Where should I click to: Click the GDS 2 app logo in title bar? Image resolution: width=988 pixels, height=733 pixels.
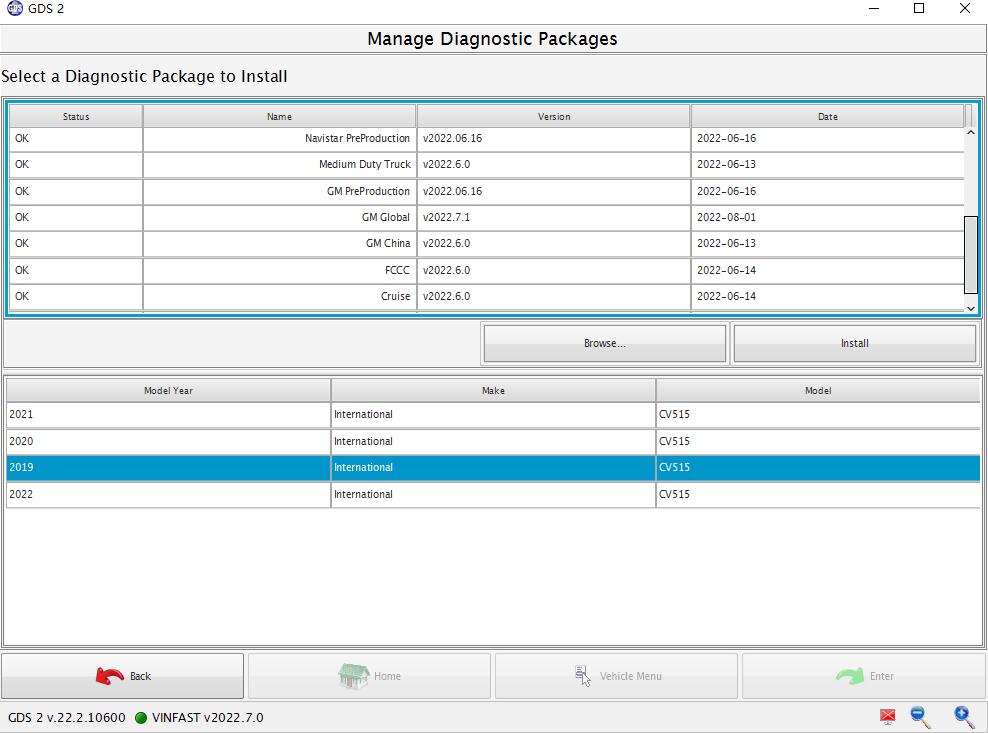[14, 8]
